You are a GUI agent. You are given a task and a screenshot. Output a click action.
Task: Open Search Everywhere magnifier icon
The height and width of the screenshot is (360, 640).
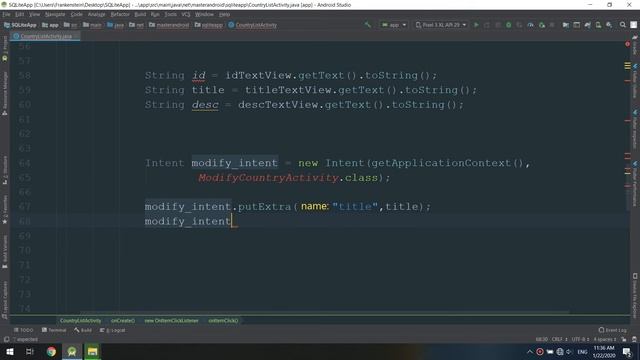tap(622, 25)
